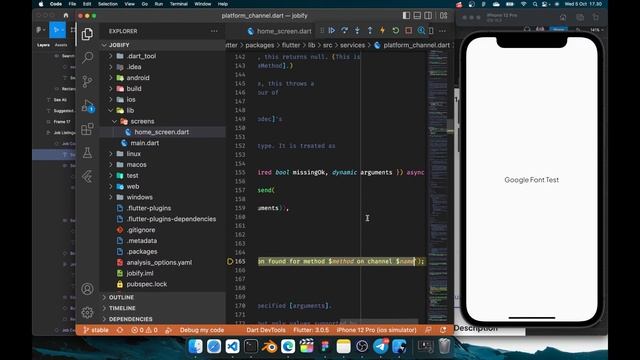Switch to the home_screen.dart tab

[280, 31]
